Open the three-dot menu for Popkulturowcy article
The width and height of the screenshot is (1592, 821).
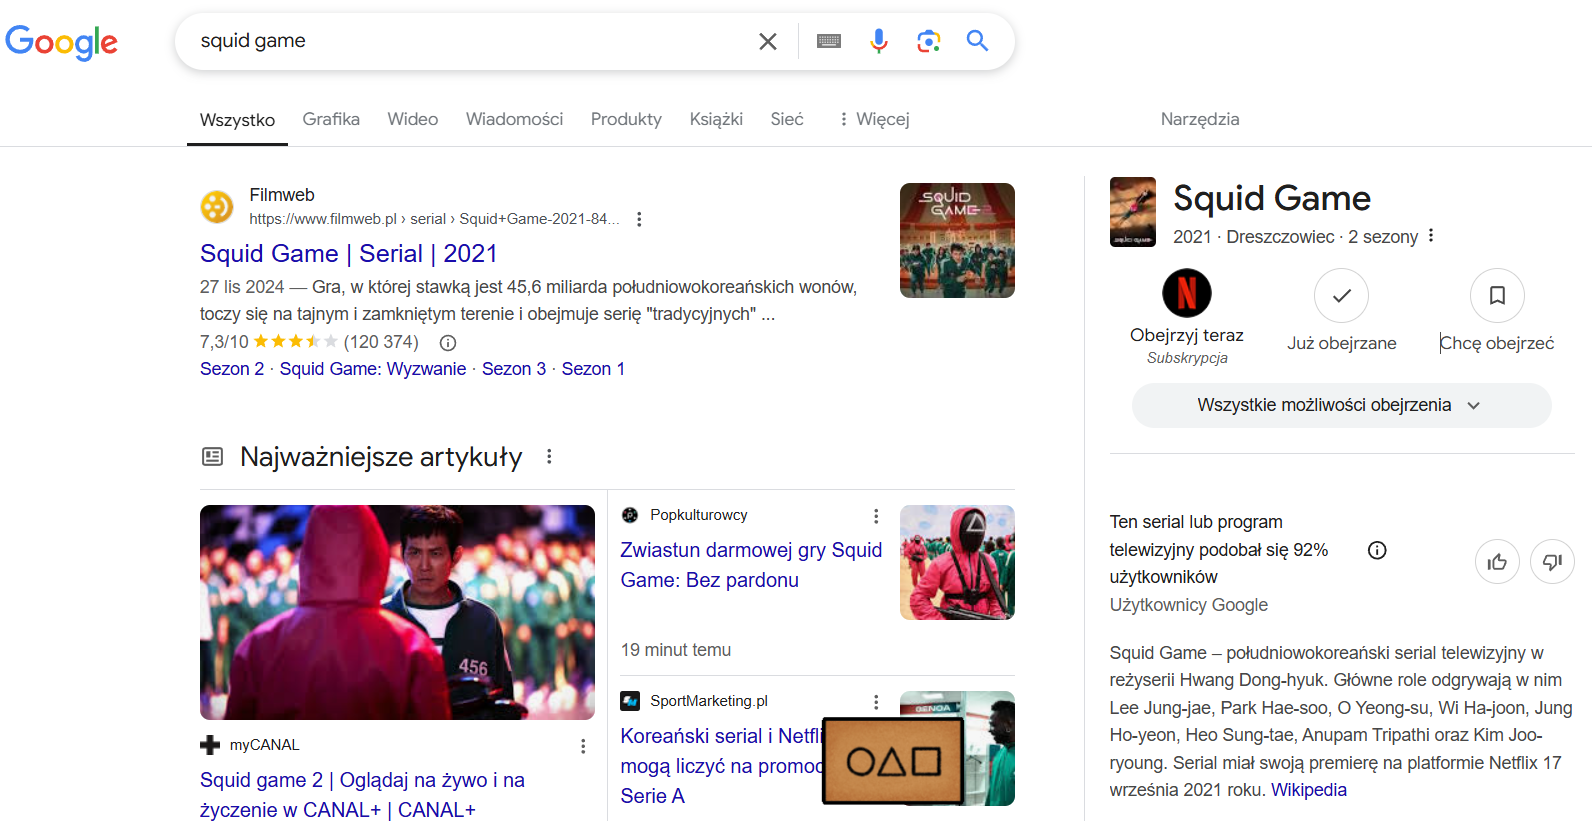(x=876, y=516)
